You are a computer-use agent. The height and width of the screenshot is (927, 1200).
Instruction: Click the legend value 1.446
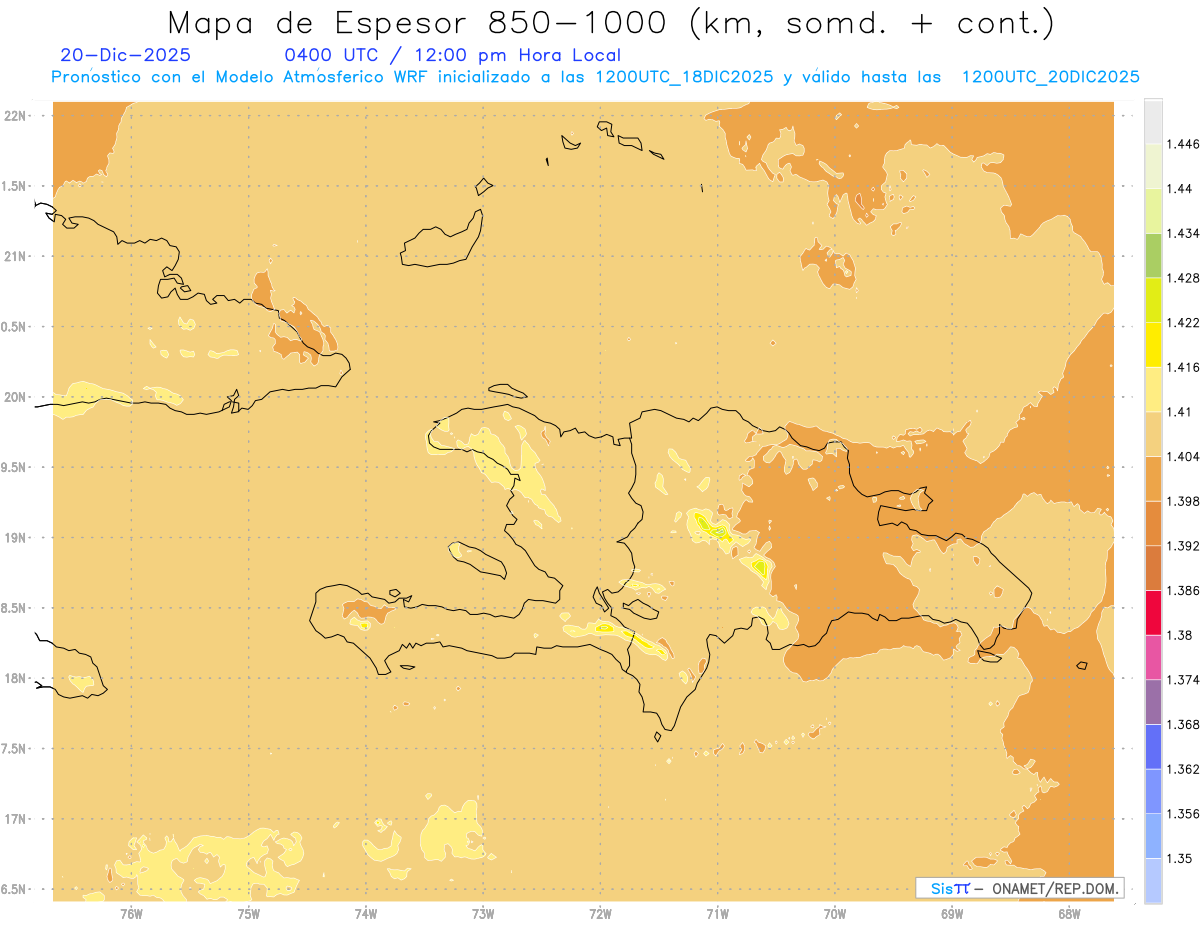point(1183,144)
